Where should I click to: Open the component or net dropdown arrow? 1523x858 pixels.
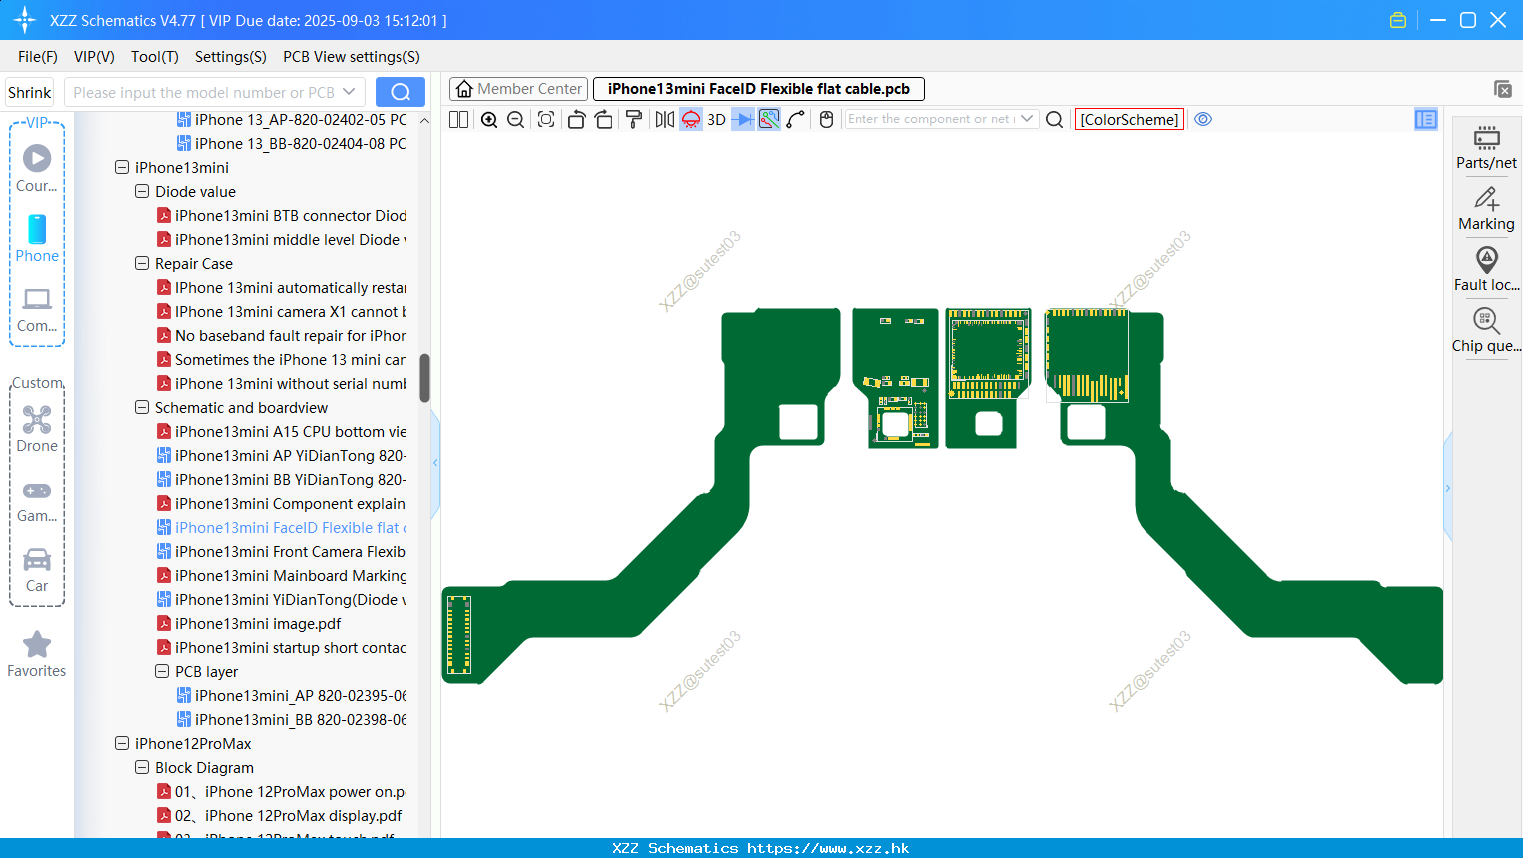tap(1027, 118)
